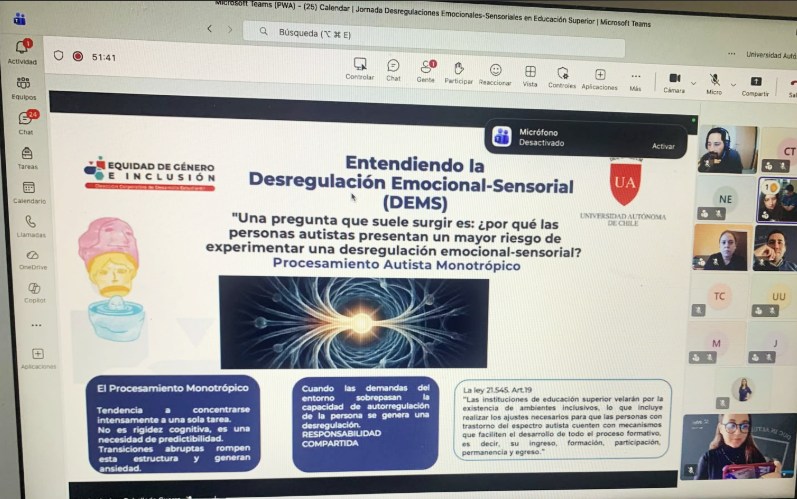Open the Gente participants panel

(x=426, y=72)
